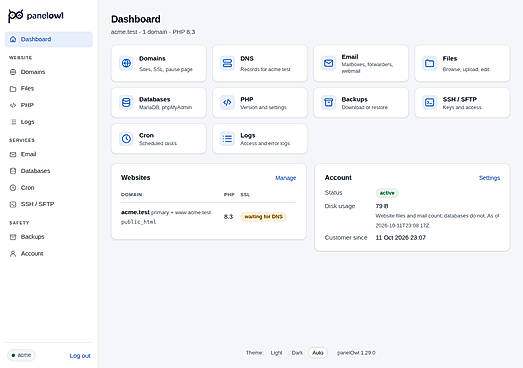Click the folder icon on Files card
This screenshot has height=368, width=523.
pos(430,63)
